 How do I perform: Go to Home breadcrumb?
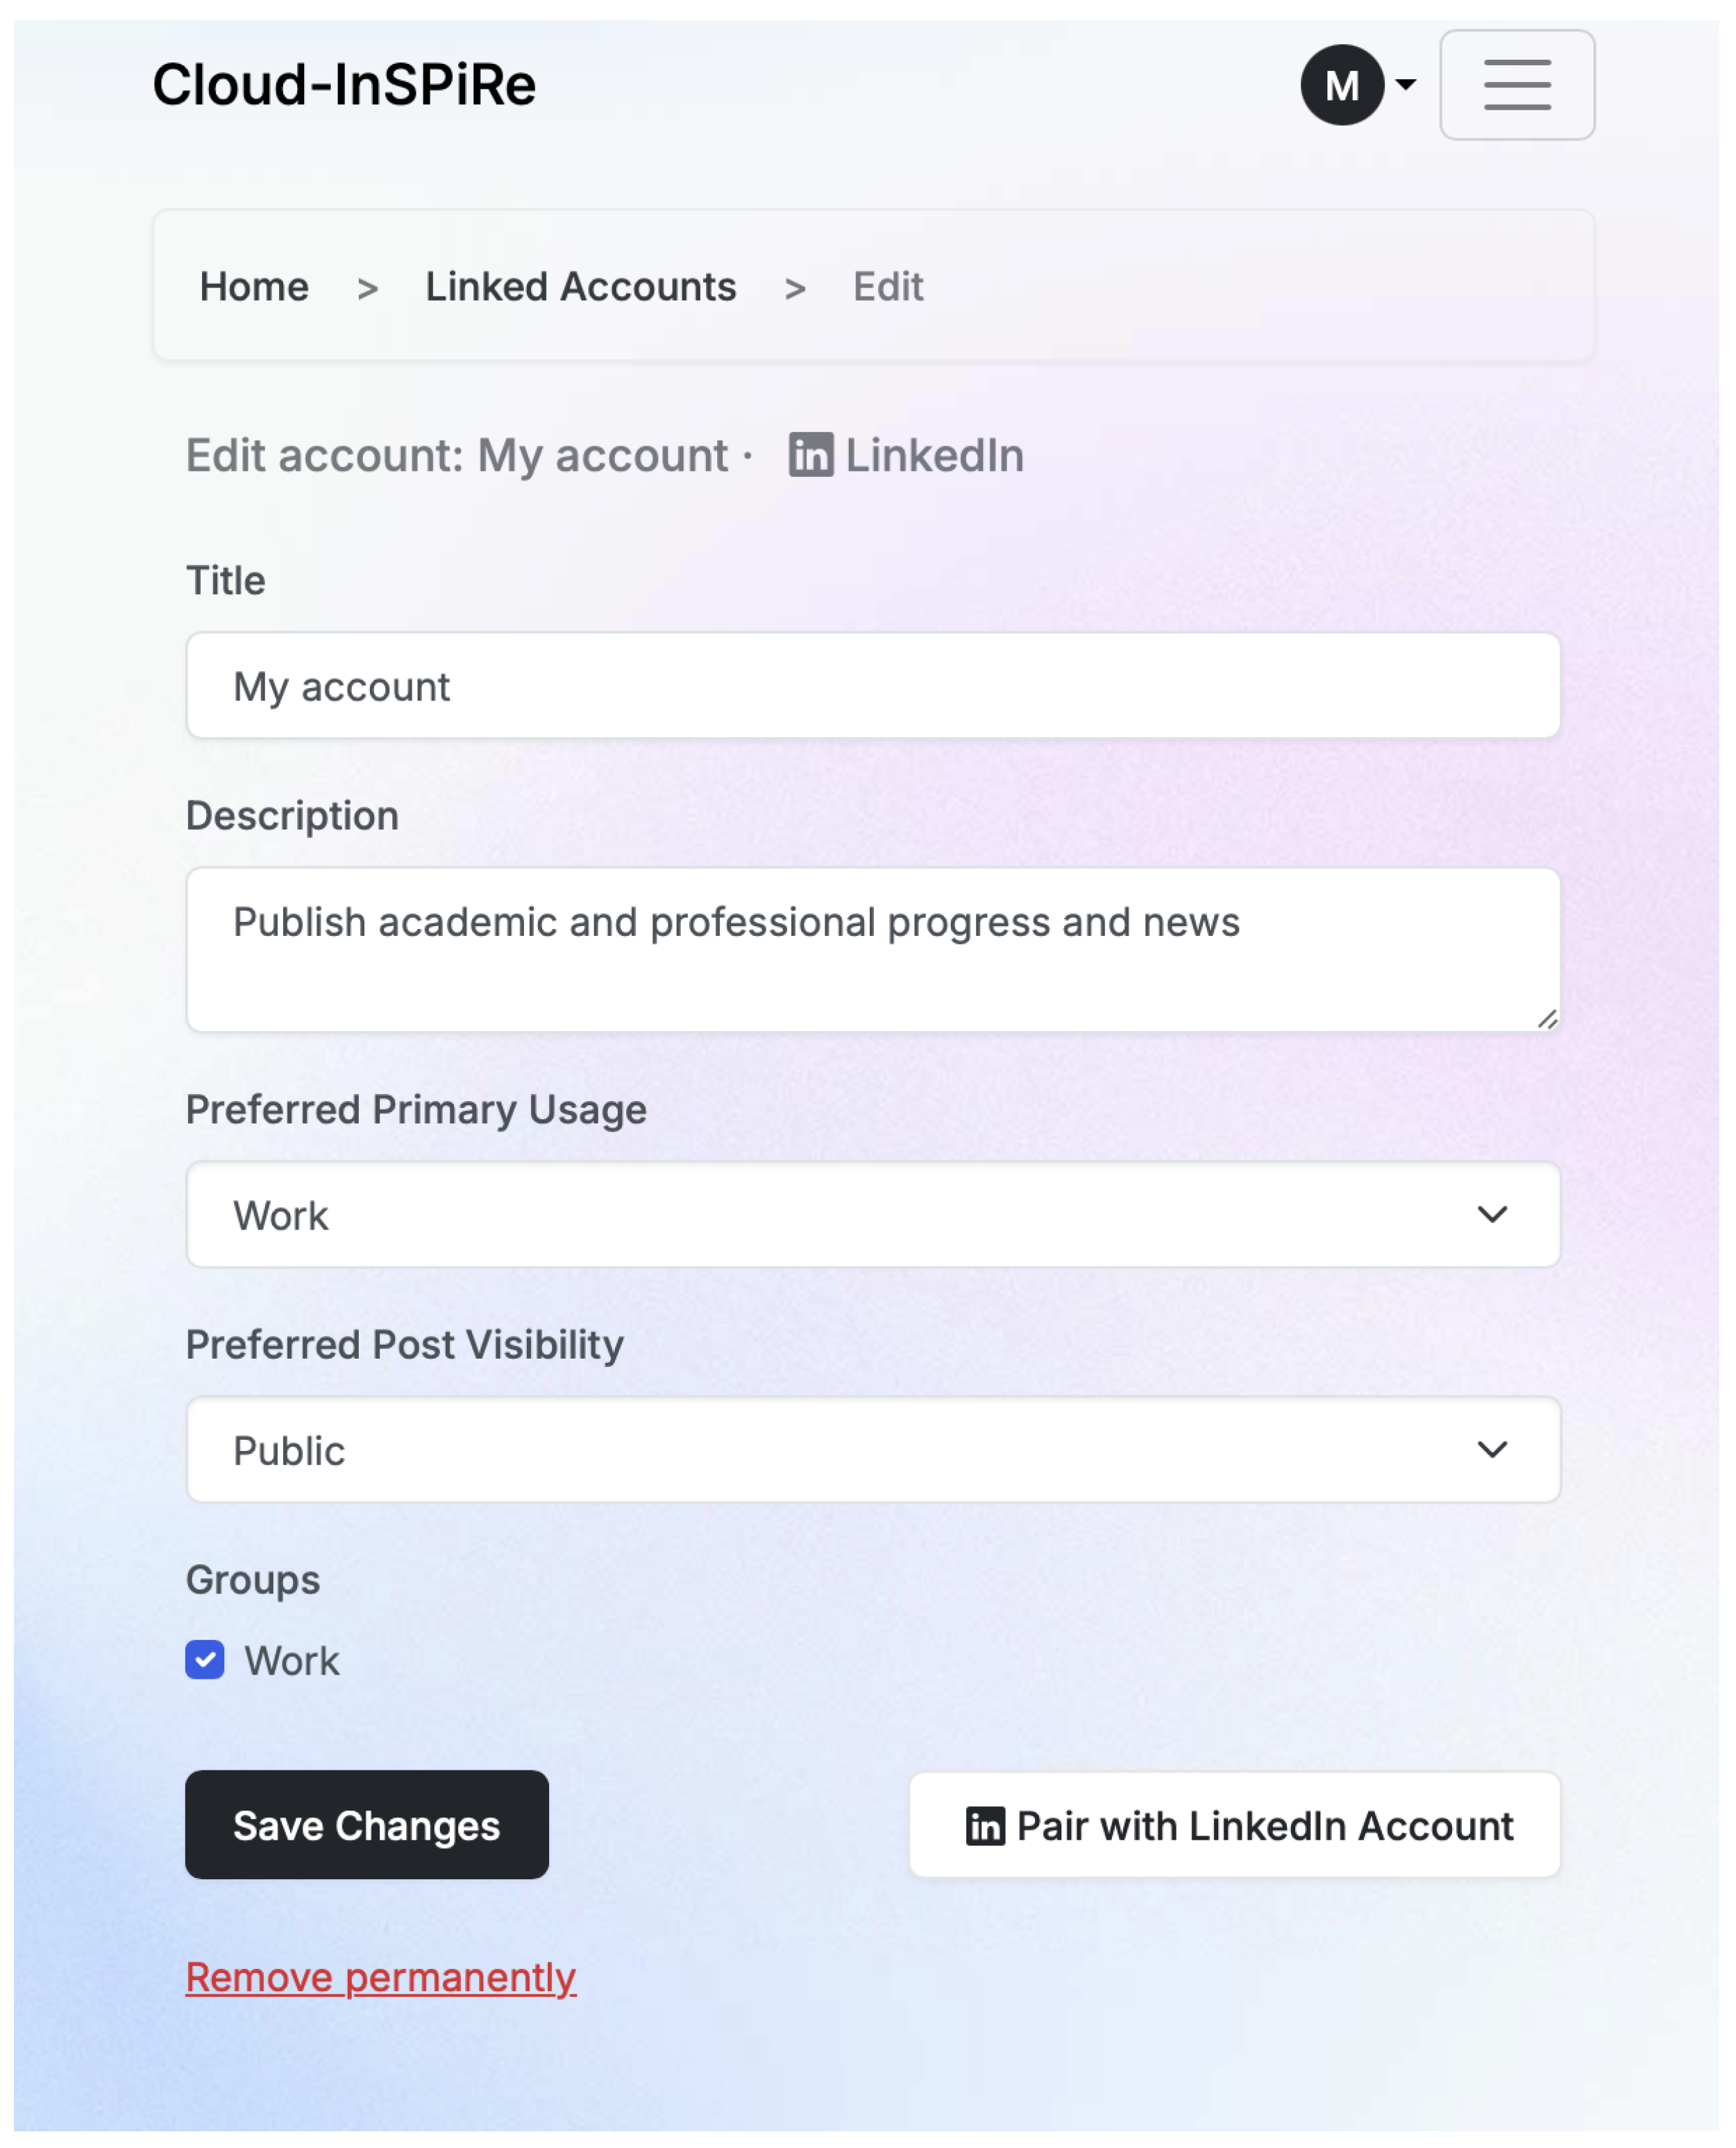pyautogui.click(x=254, y=287)
